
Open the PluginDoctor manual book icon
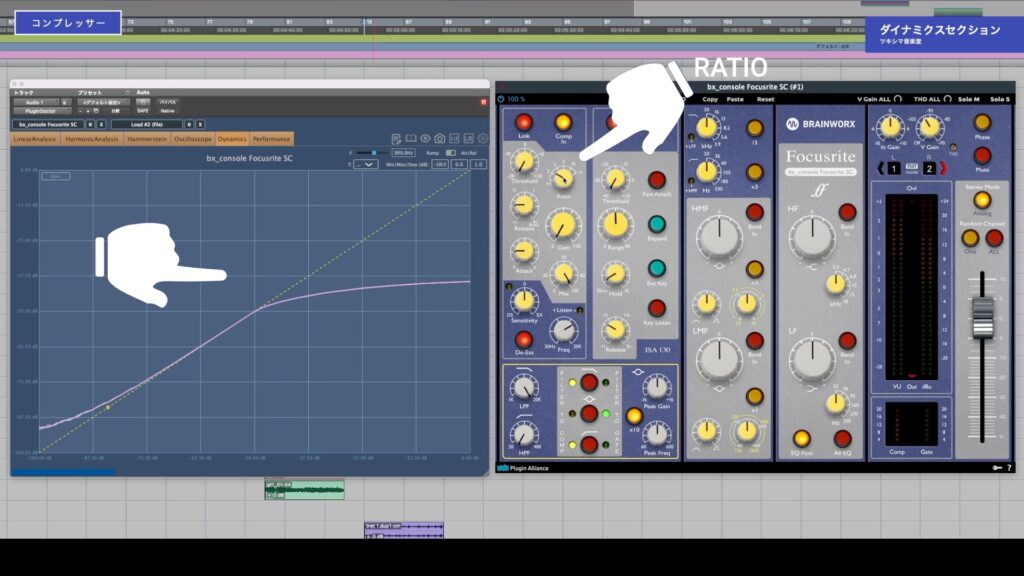pyautogui.click(x=411, y=138)
